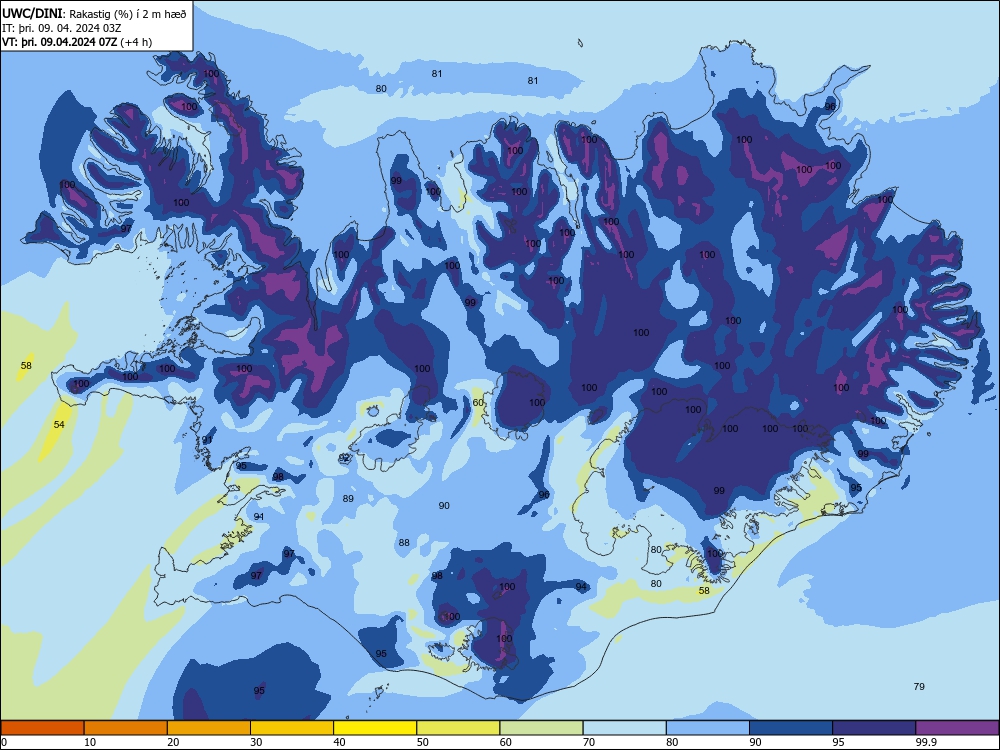Image resolution: width=1000 pixels, height=750 pixels.
Task: Select the 80–90 light blue legend swatch
Action: [708, 728]
